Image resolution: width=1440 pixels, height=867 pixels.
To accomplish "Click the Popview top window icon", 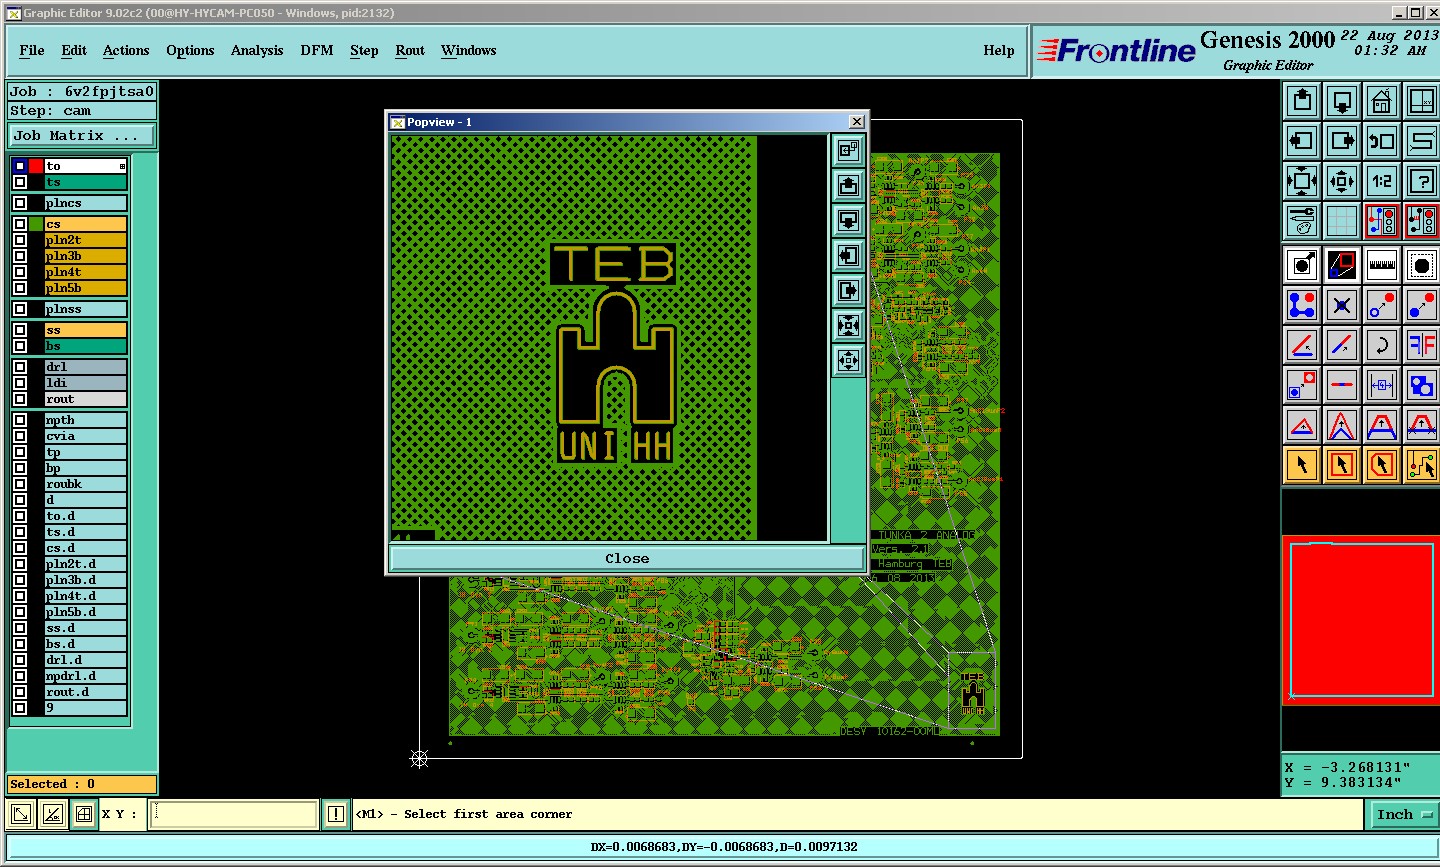I will [848, 151].
